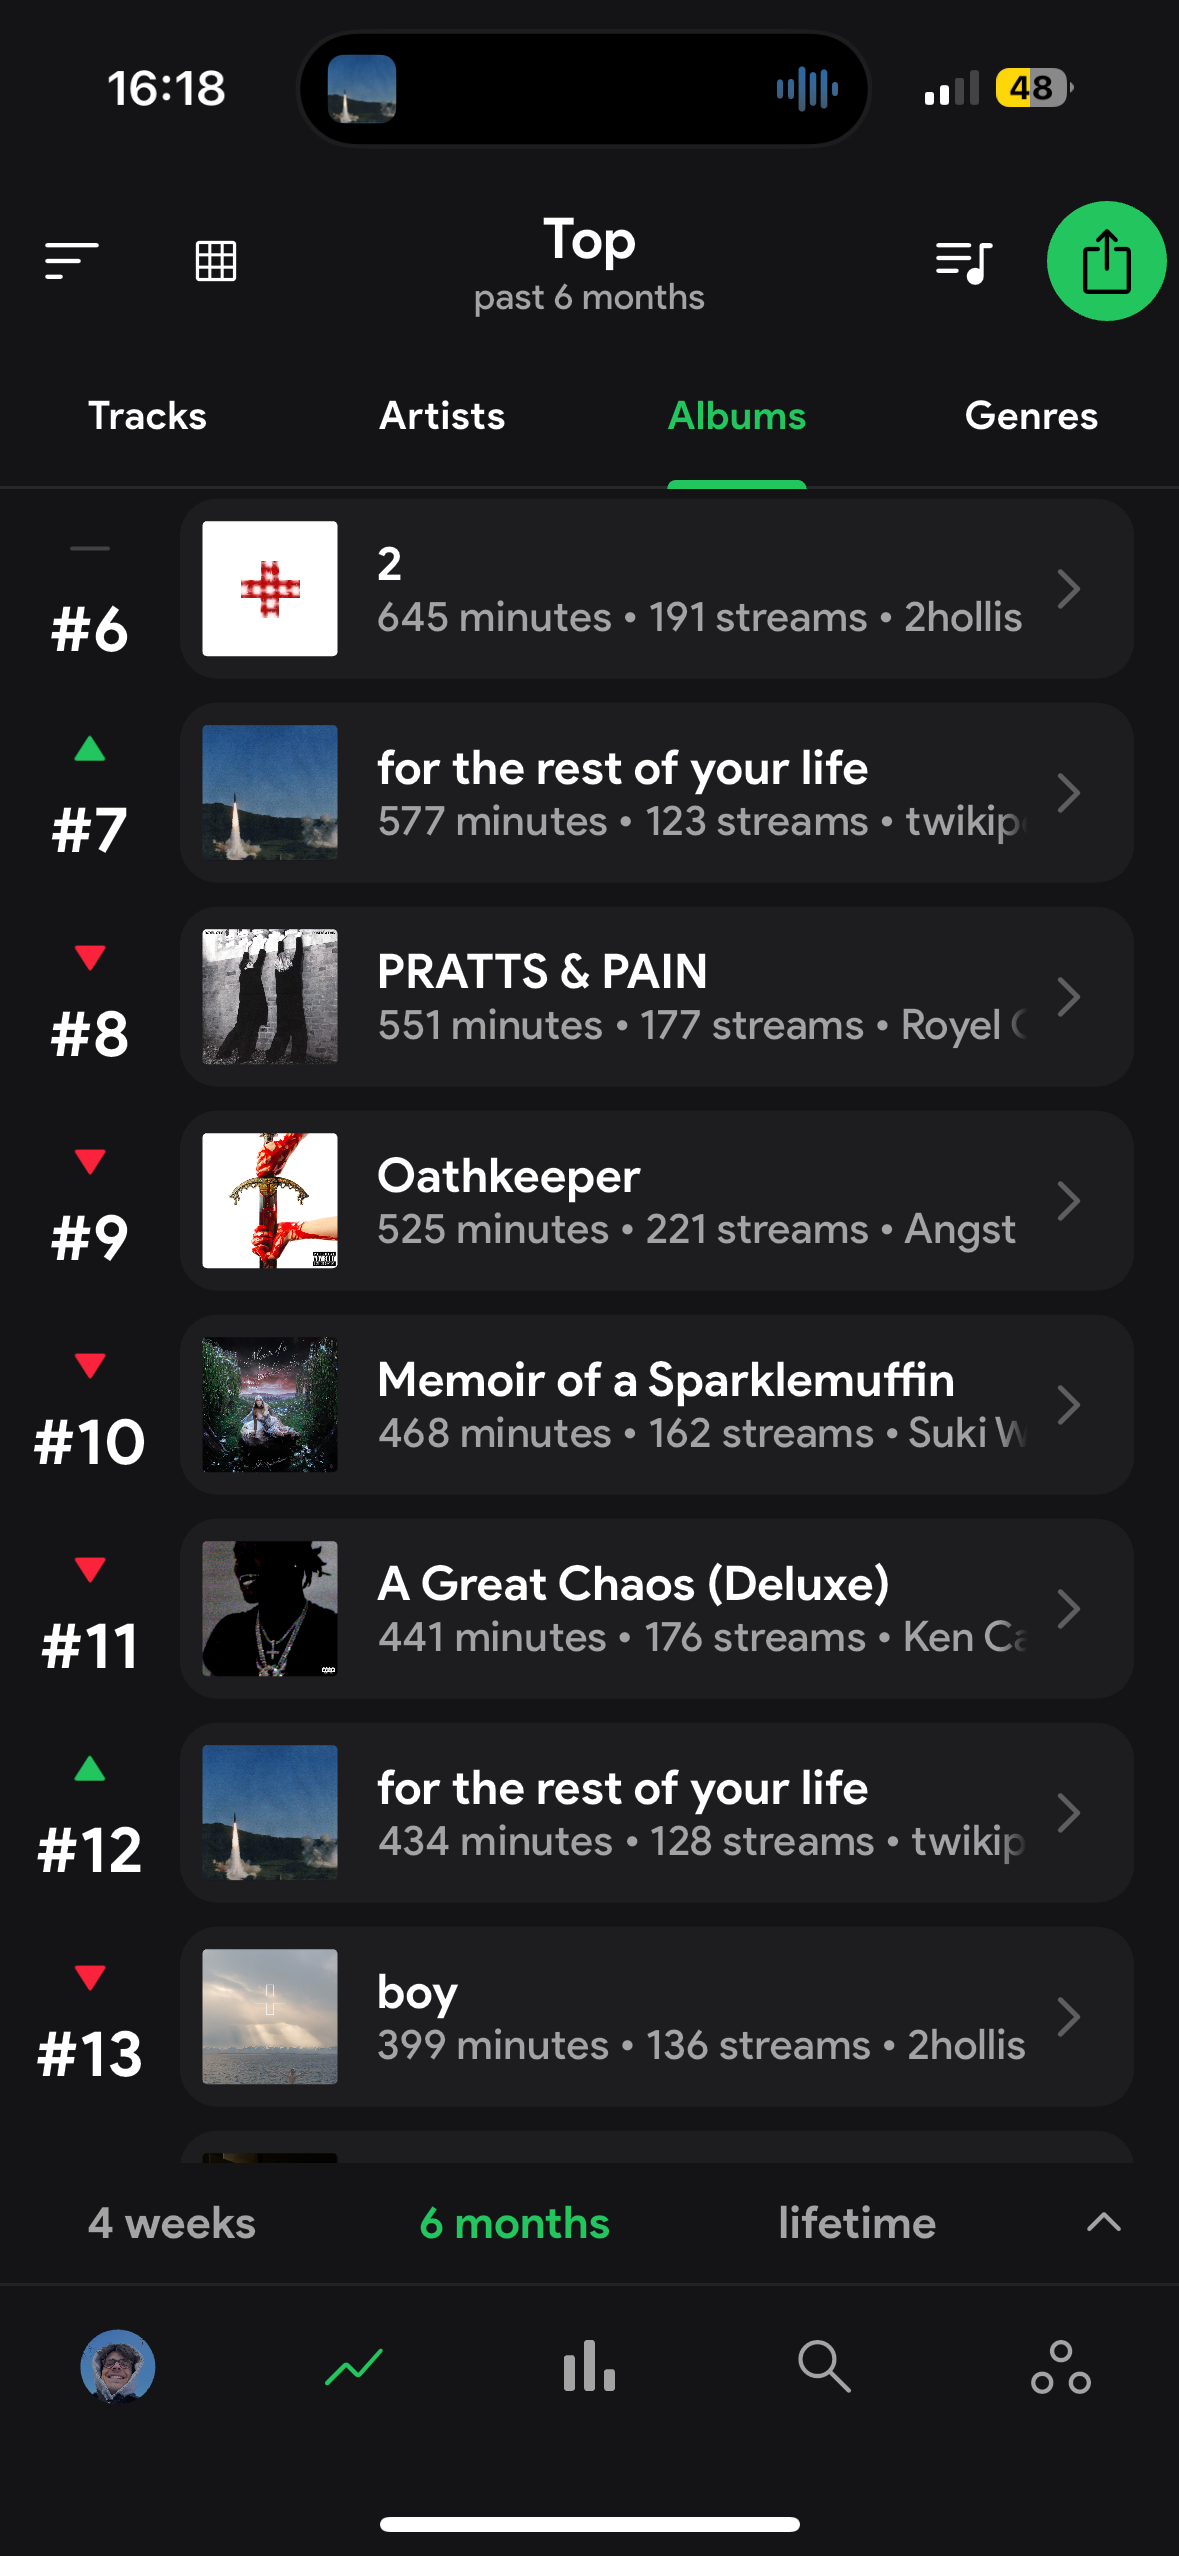
Task: Select the 4 weeks time range
Action: 172,2223
